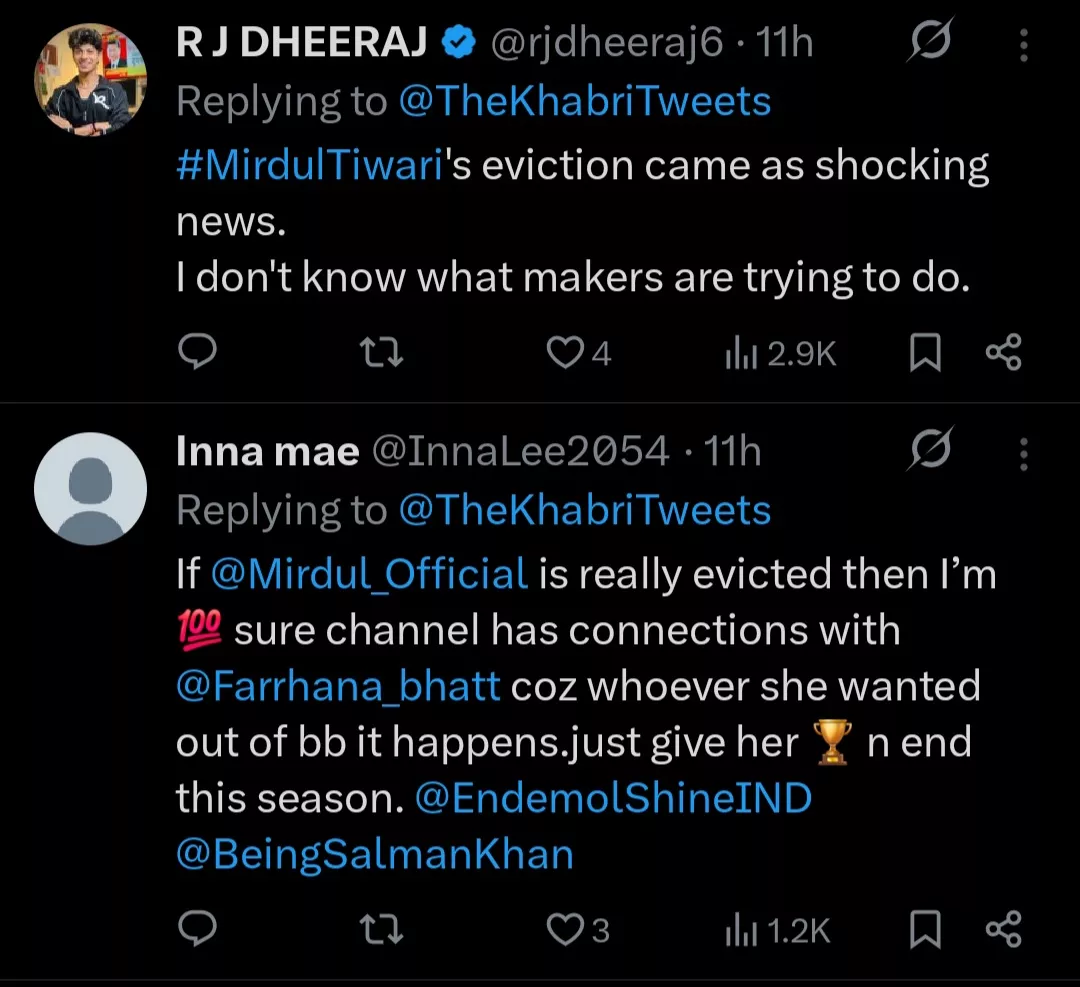
Task: Expand more options for Inna mae's reply
Action: coord(1023,455)
